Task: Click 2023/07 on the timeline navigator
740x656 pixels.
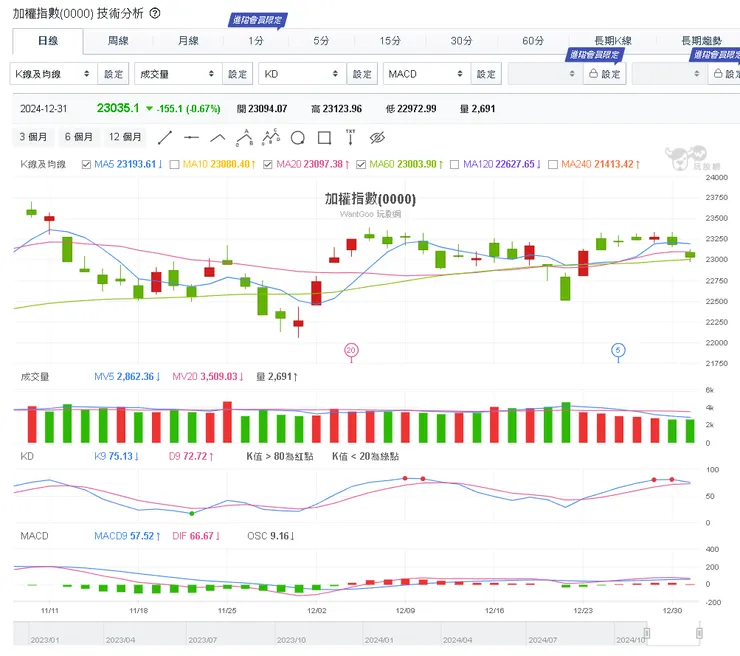Action: [202, 640]
